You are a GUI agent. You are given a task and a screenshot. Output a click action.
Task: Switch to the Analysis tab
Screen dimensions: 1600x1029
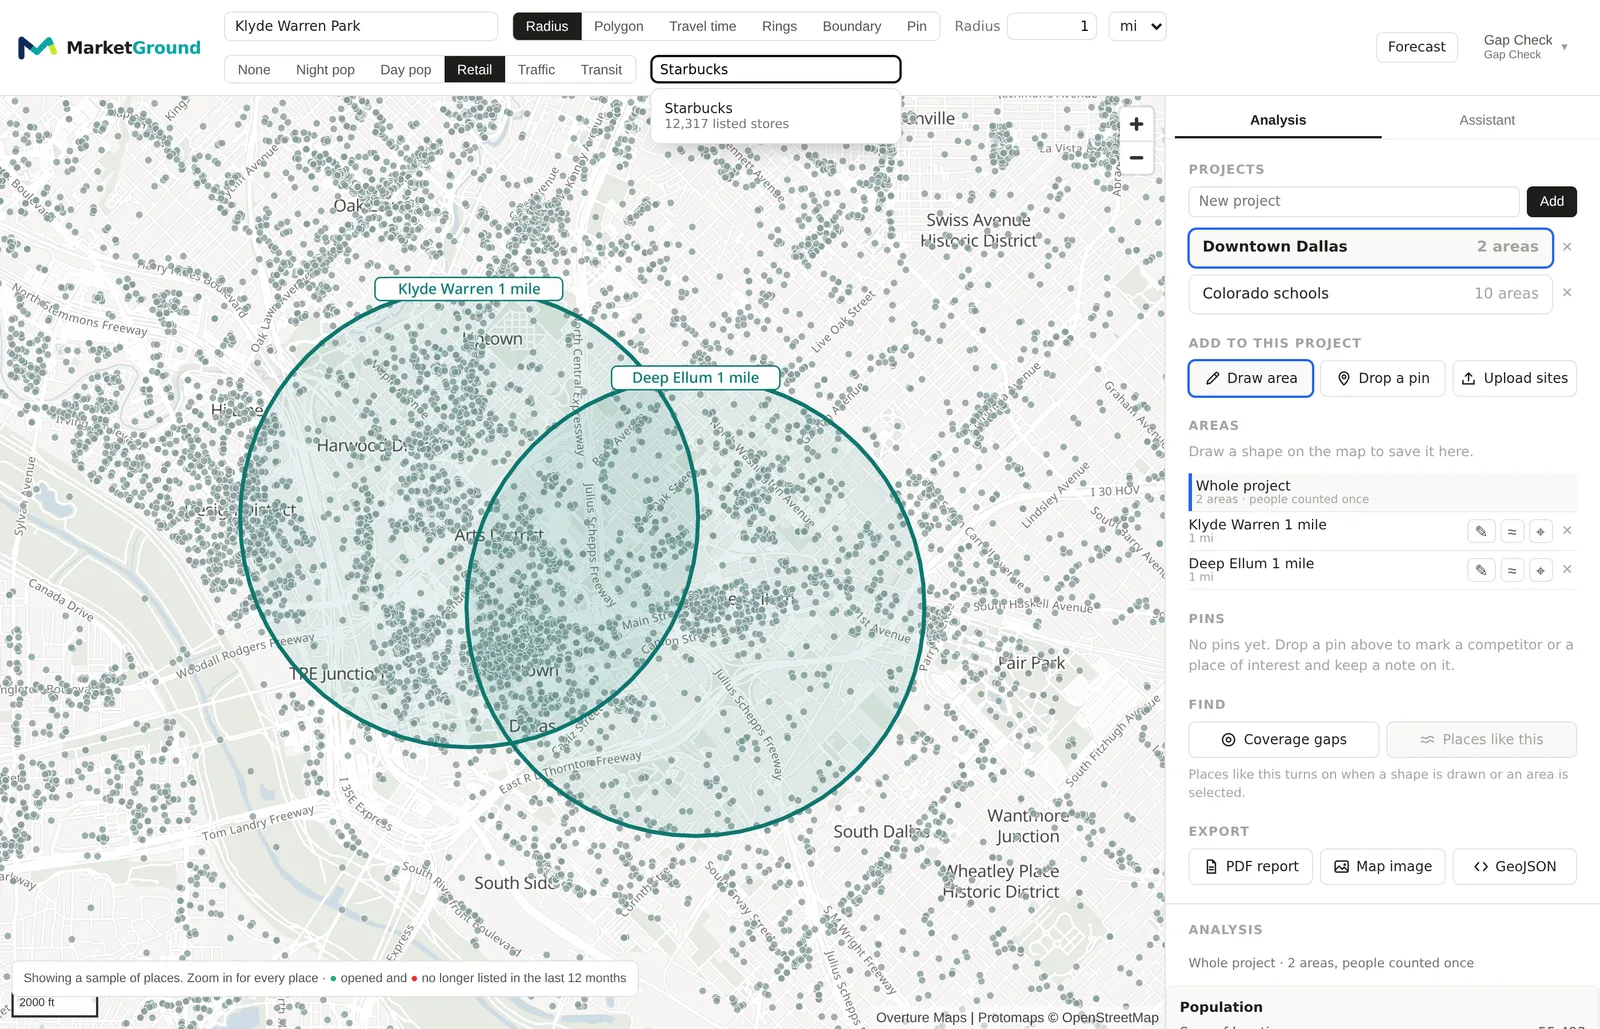click(1278, 120)
